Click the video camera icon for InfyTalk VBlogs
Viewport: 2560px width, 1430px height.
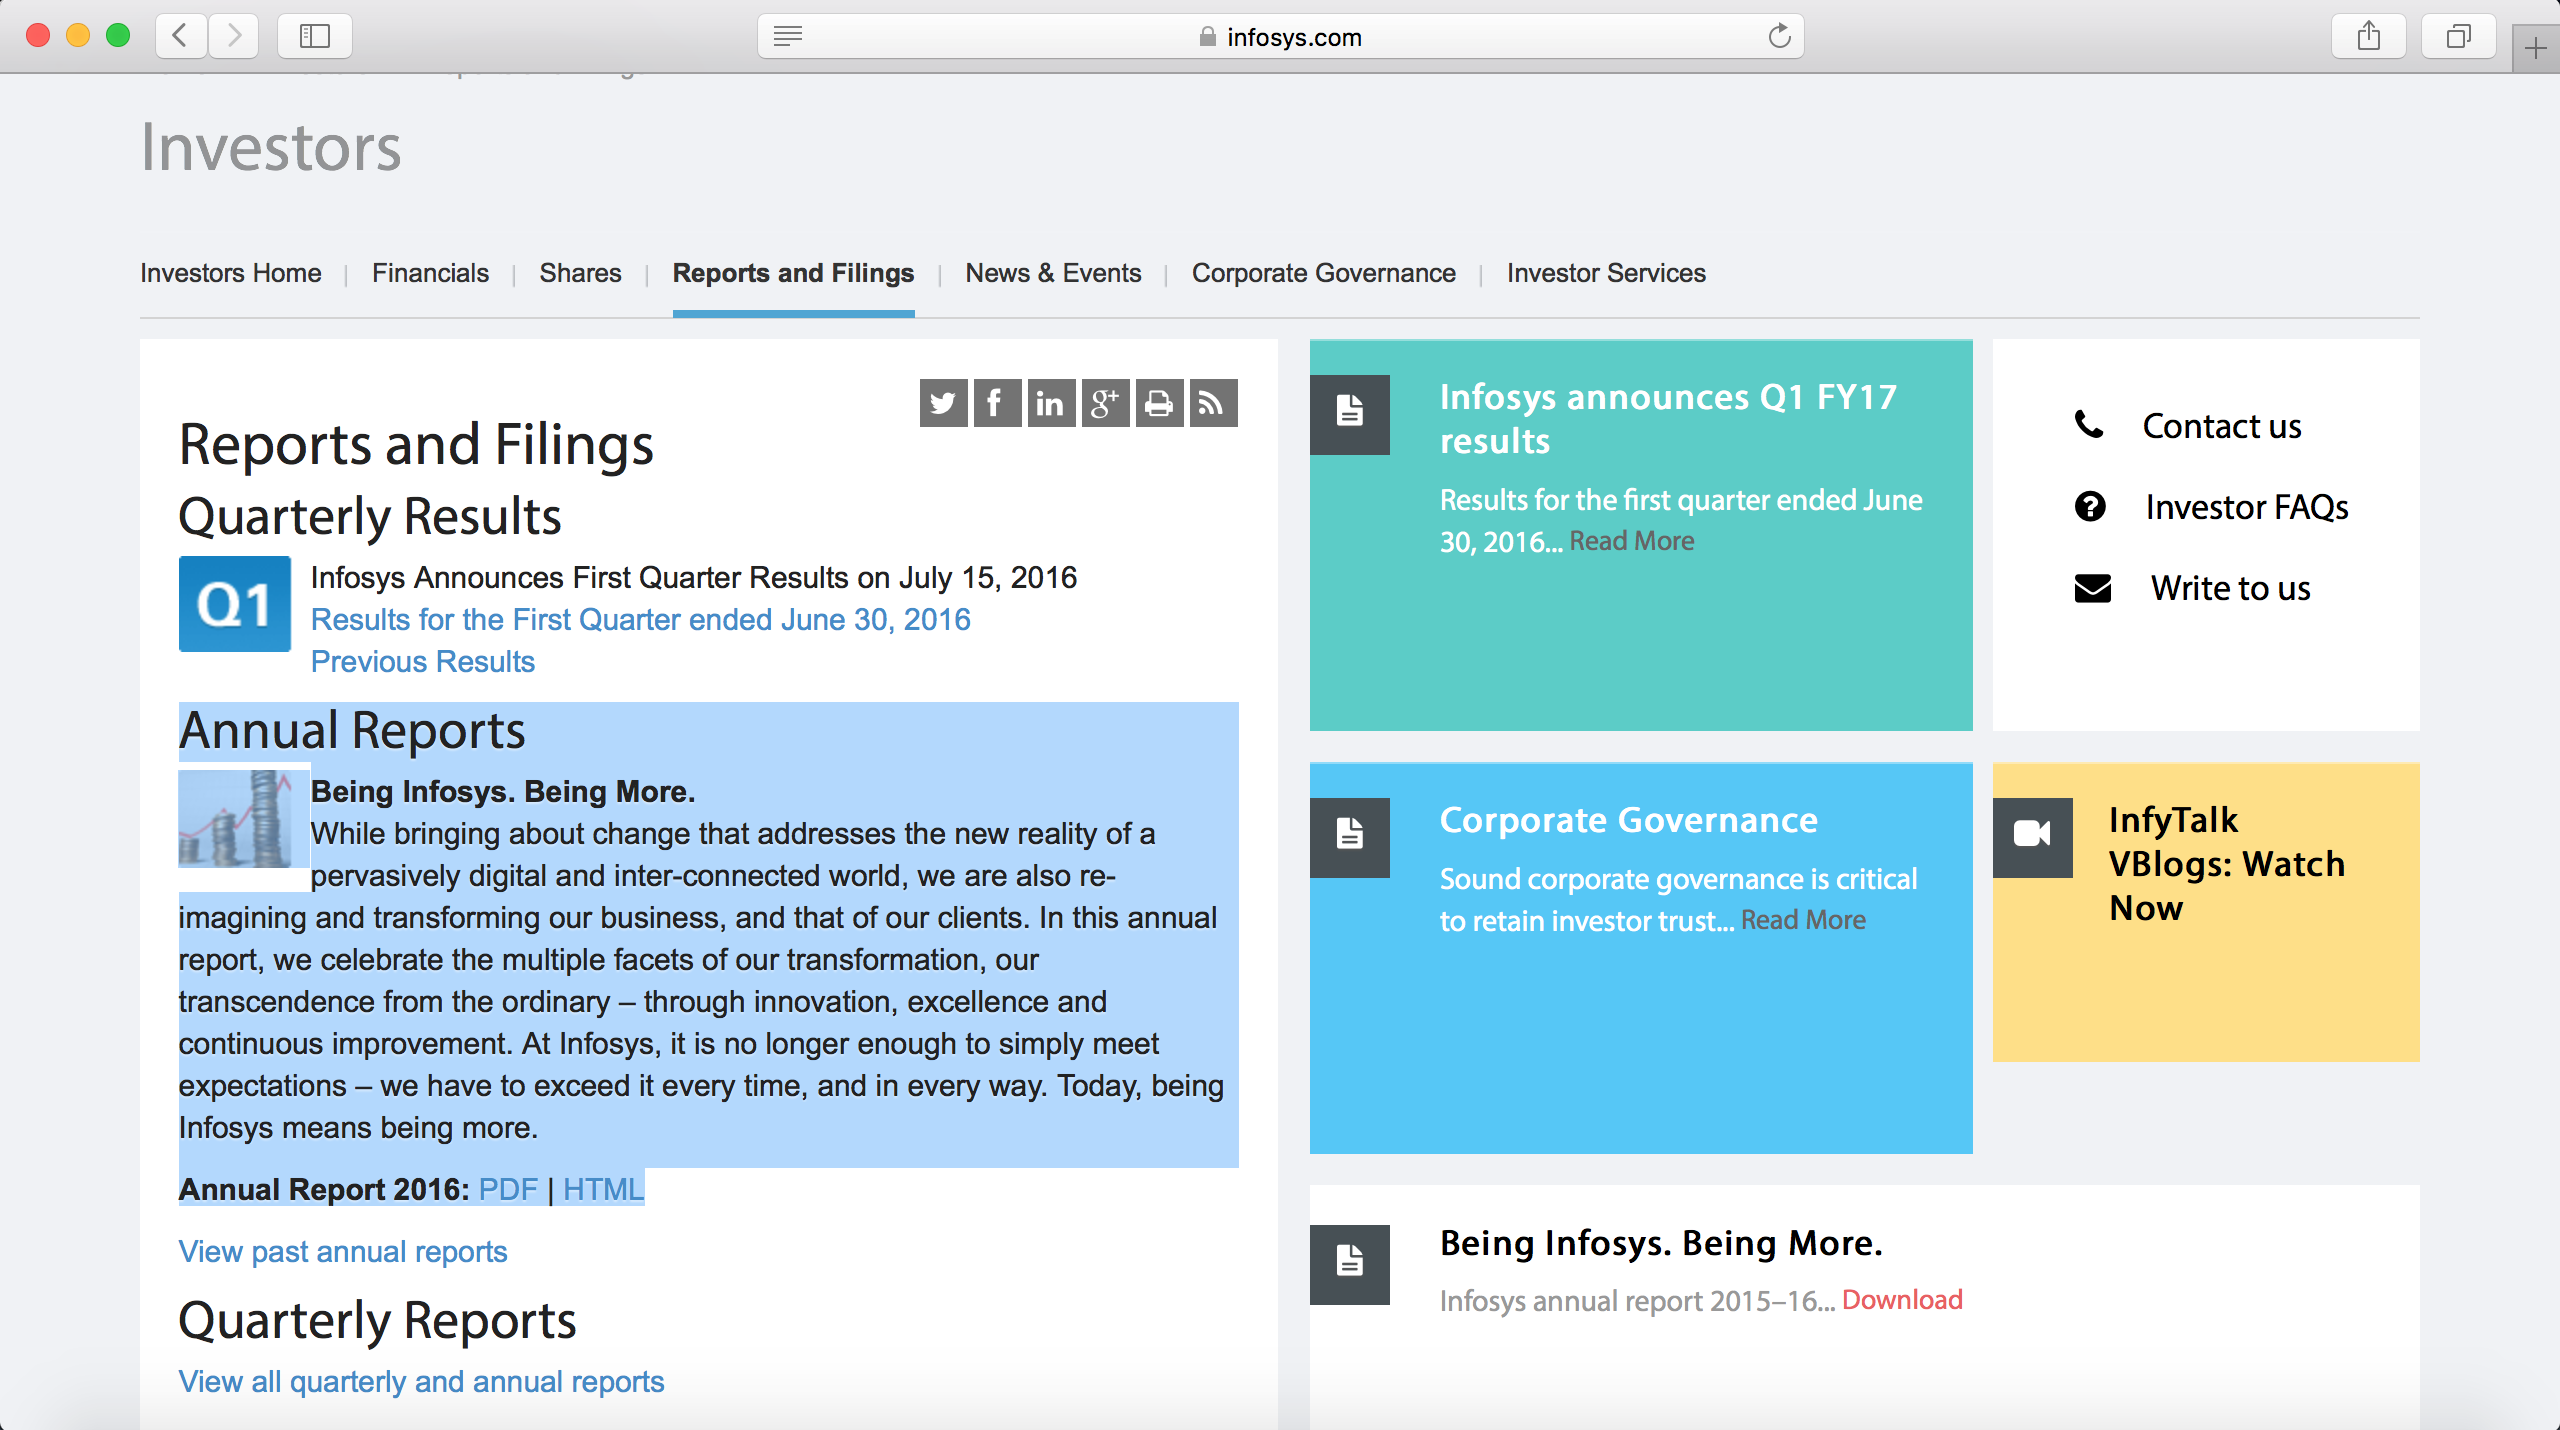[2034, 830]
